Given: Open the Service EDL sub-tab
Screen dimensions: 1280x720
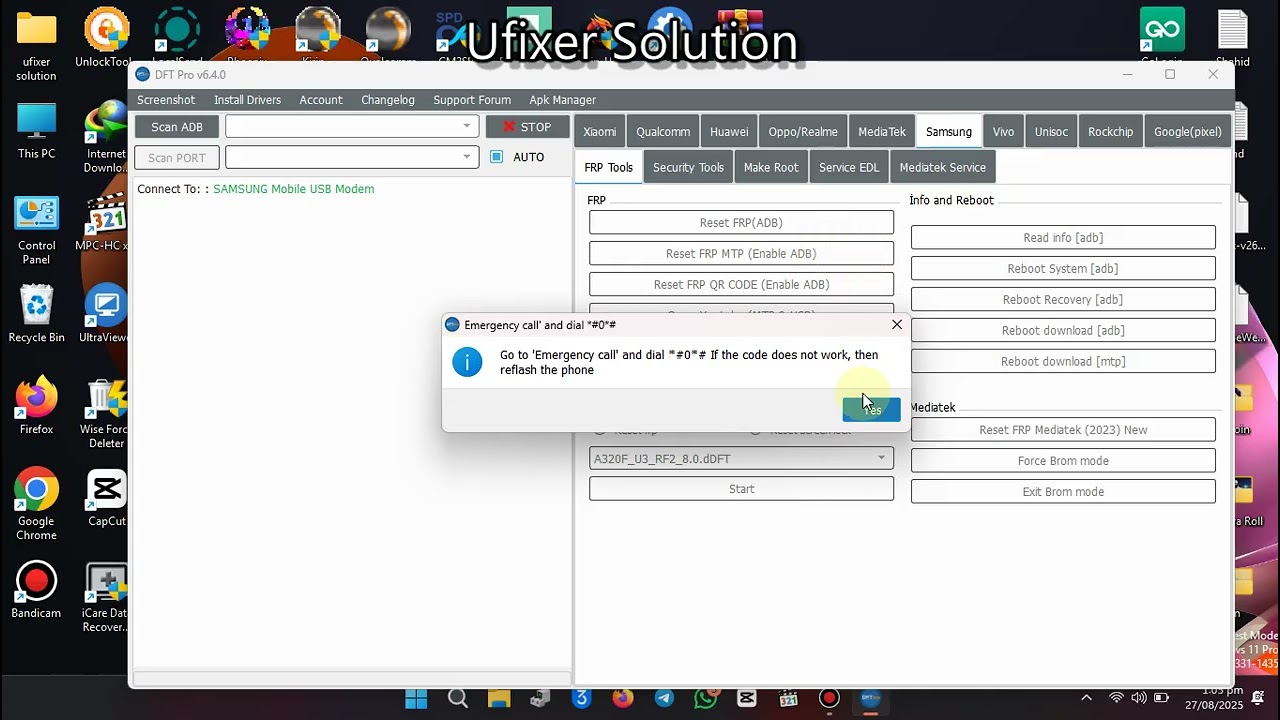Looking at the screenshot, I should pyautogui.click(x=849, y=167).
